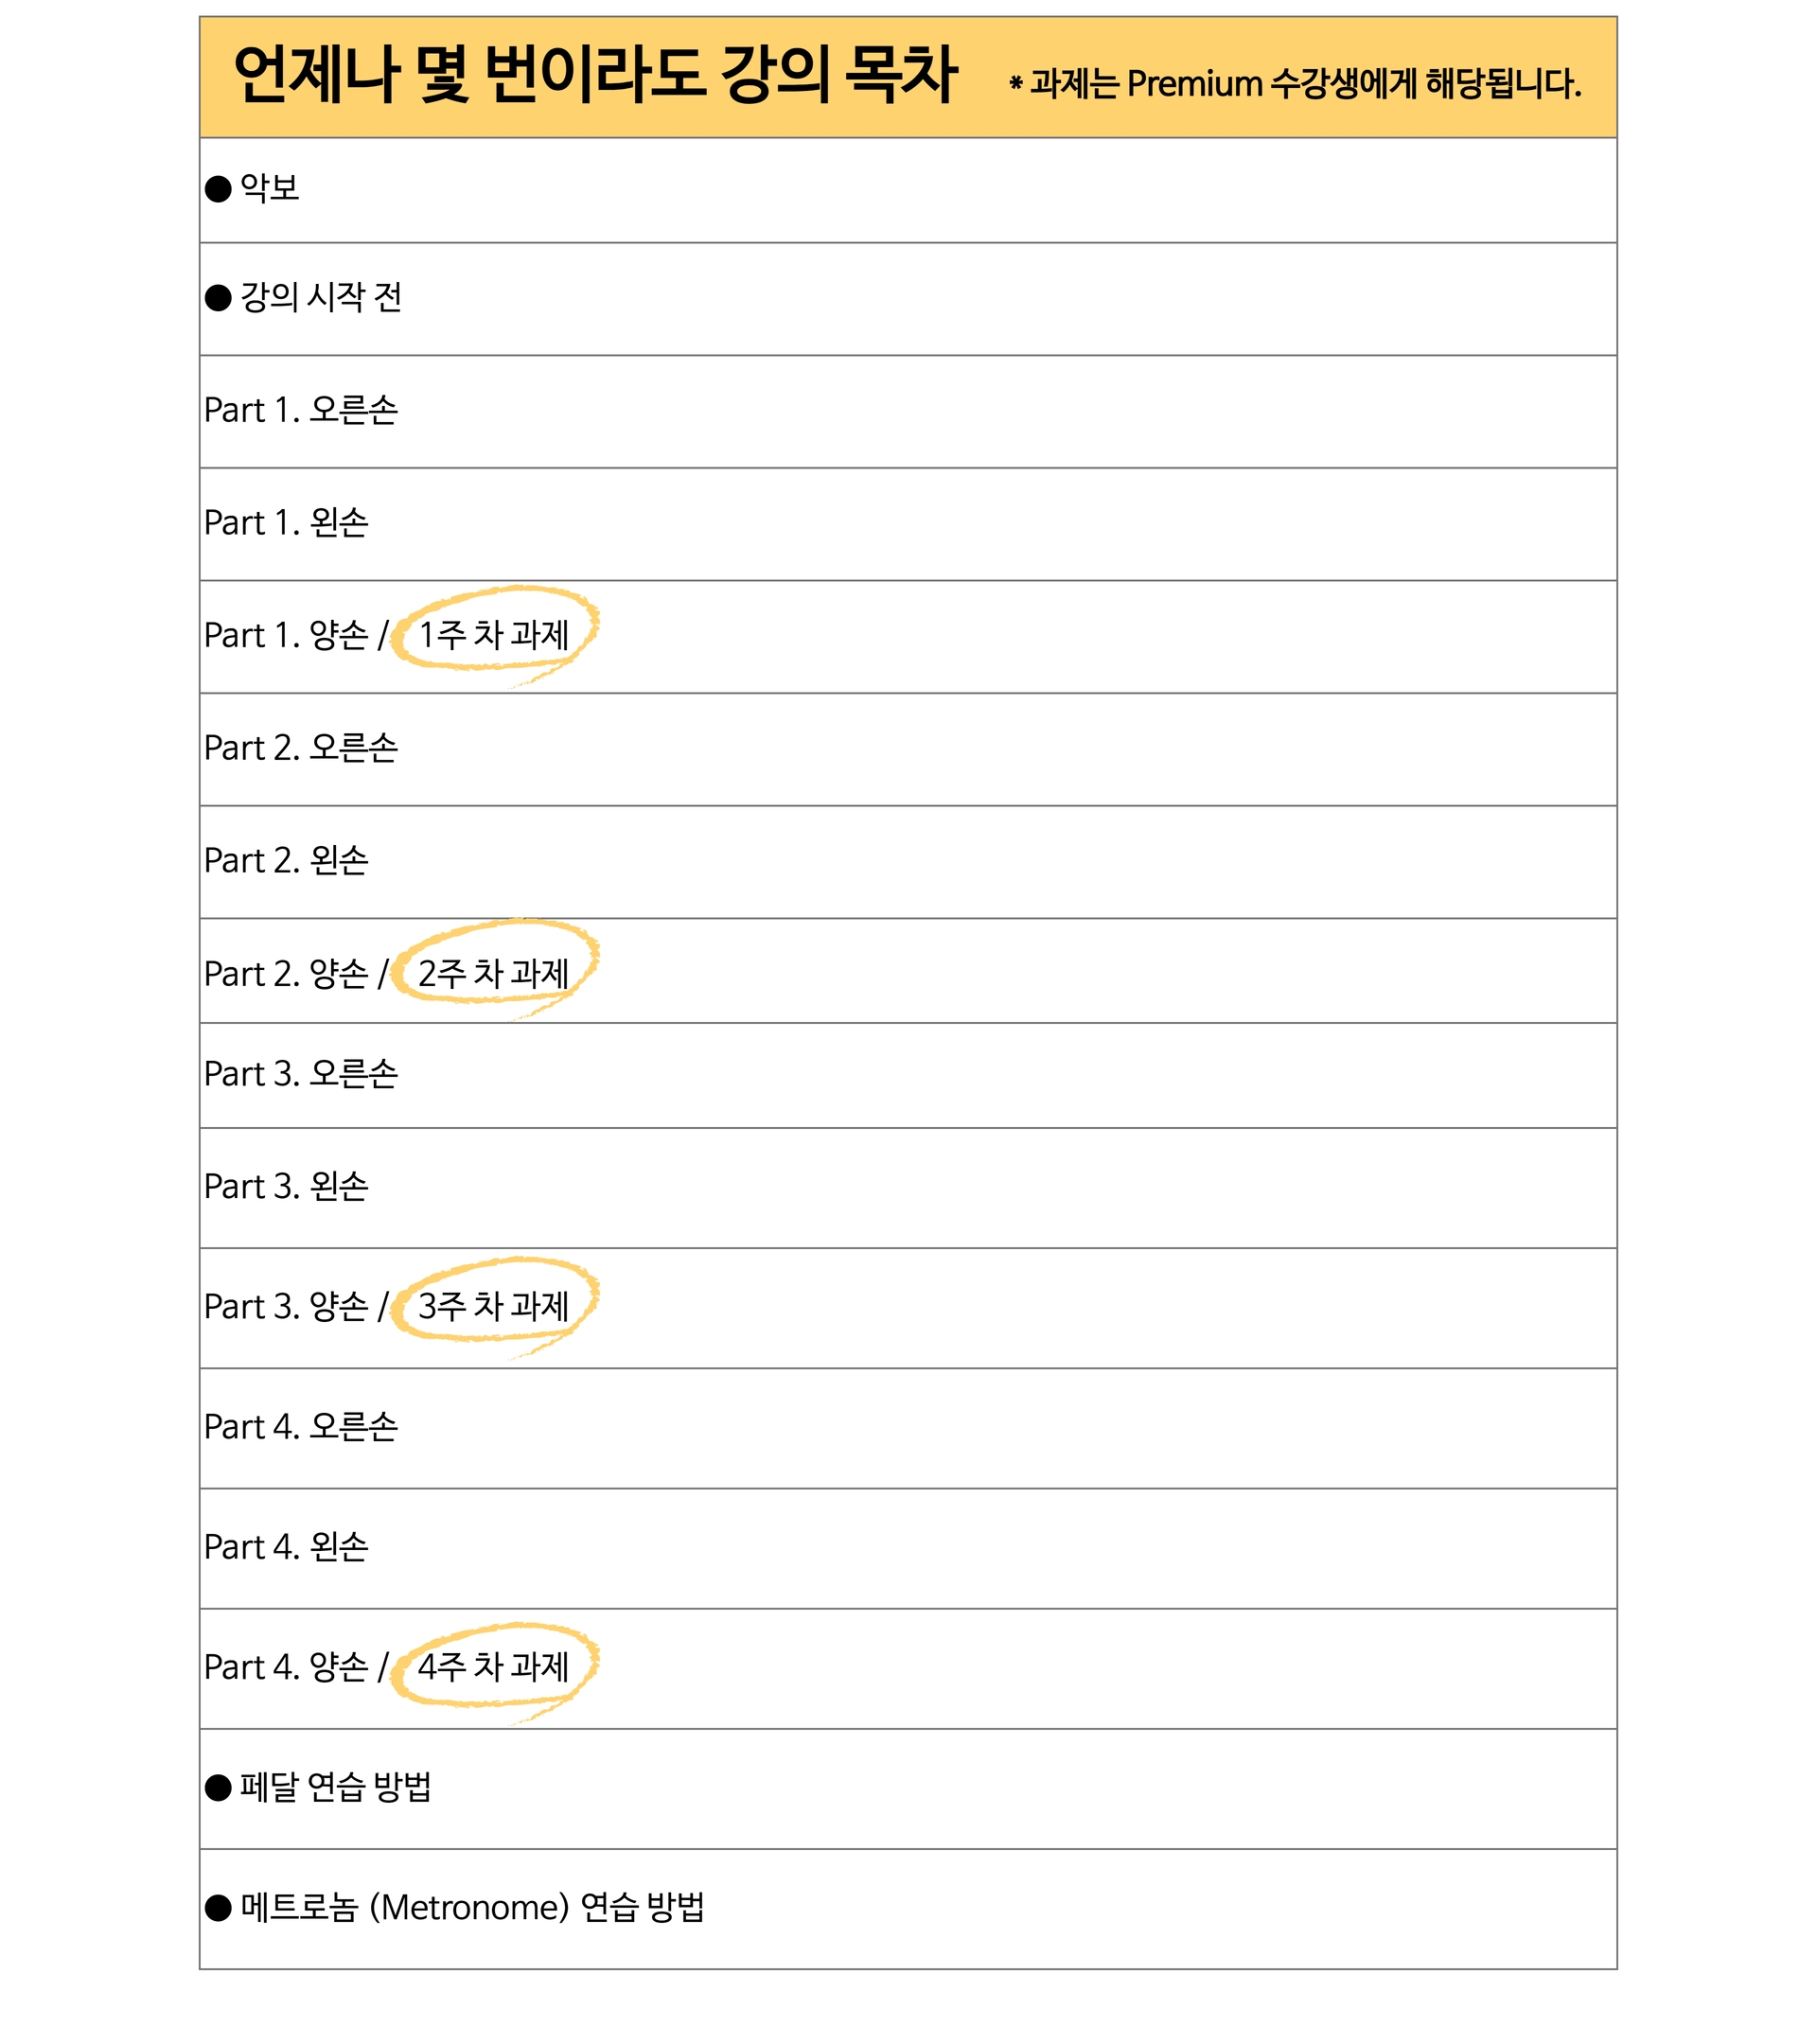This screenshot has width=1817, height=2044.
Task: Open the Part 1. 왼손 lesson
Action: pyautogui.click(x=287, y=523)
